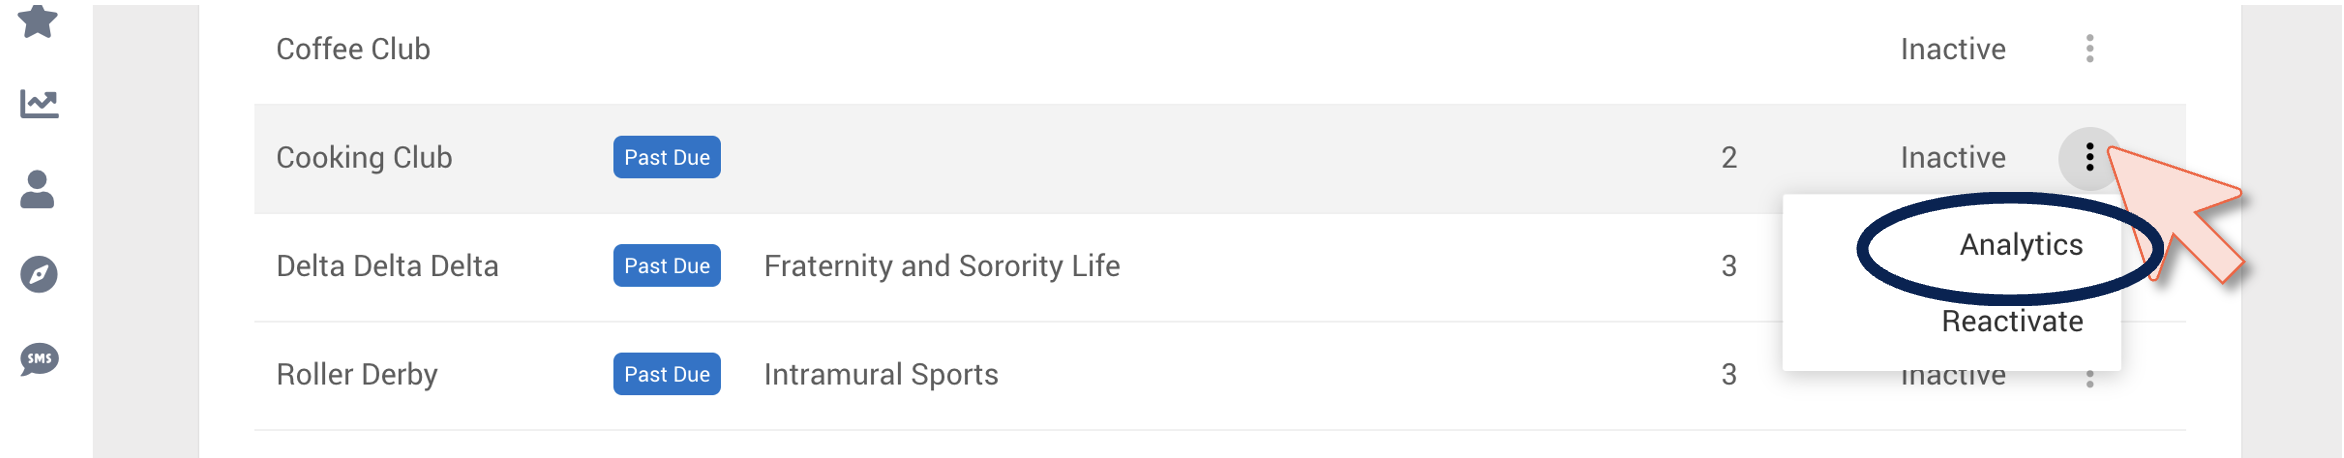This screenshot has width=2344, height=458.
Task: Click the Fraternity and Sorority Life category
Action: 942,265
